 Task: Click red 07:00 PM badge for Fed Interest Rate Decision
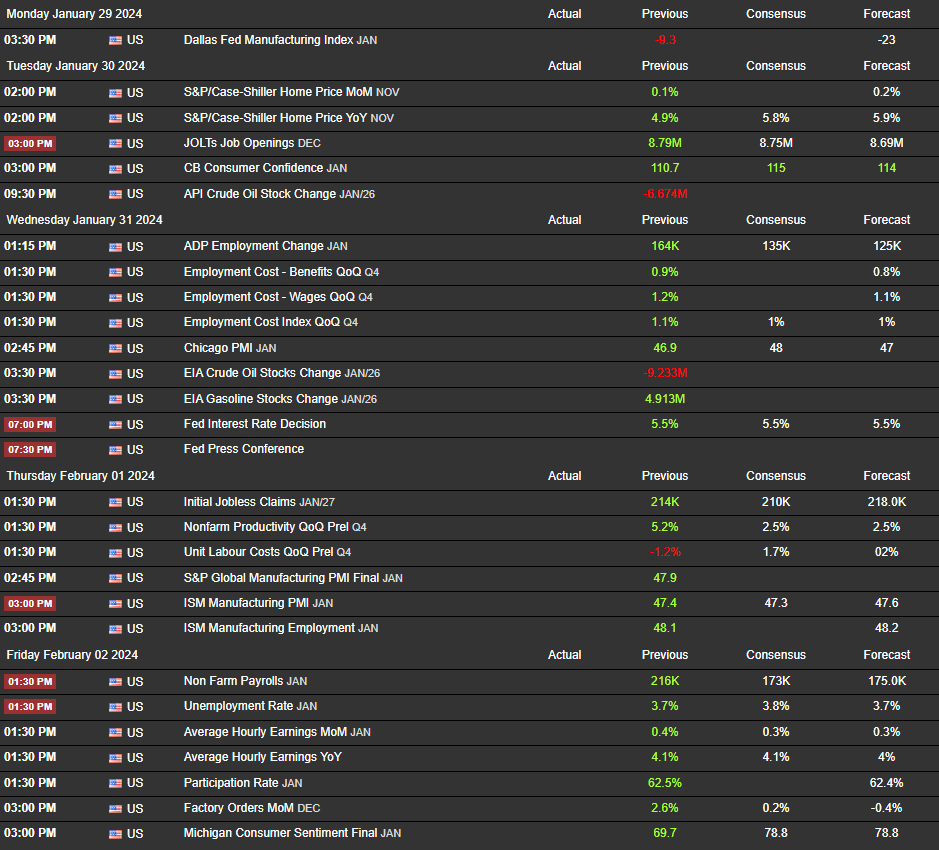(x=30, y=425)
